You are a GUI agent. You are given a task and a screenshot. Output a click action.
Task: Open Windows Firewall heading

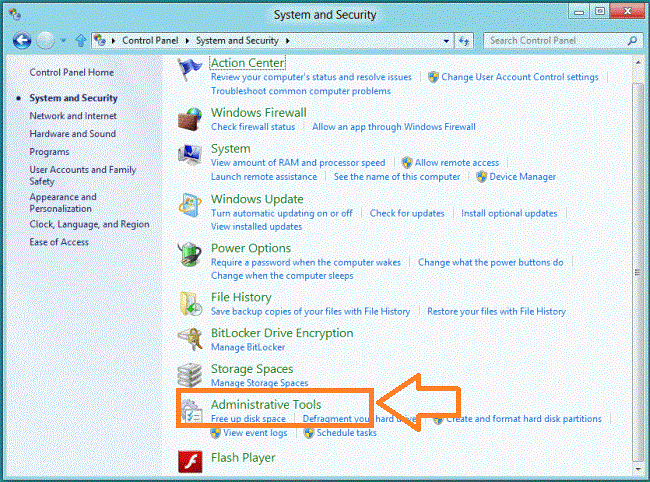(259, 113)
